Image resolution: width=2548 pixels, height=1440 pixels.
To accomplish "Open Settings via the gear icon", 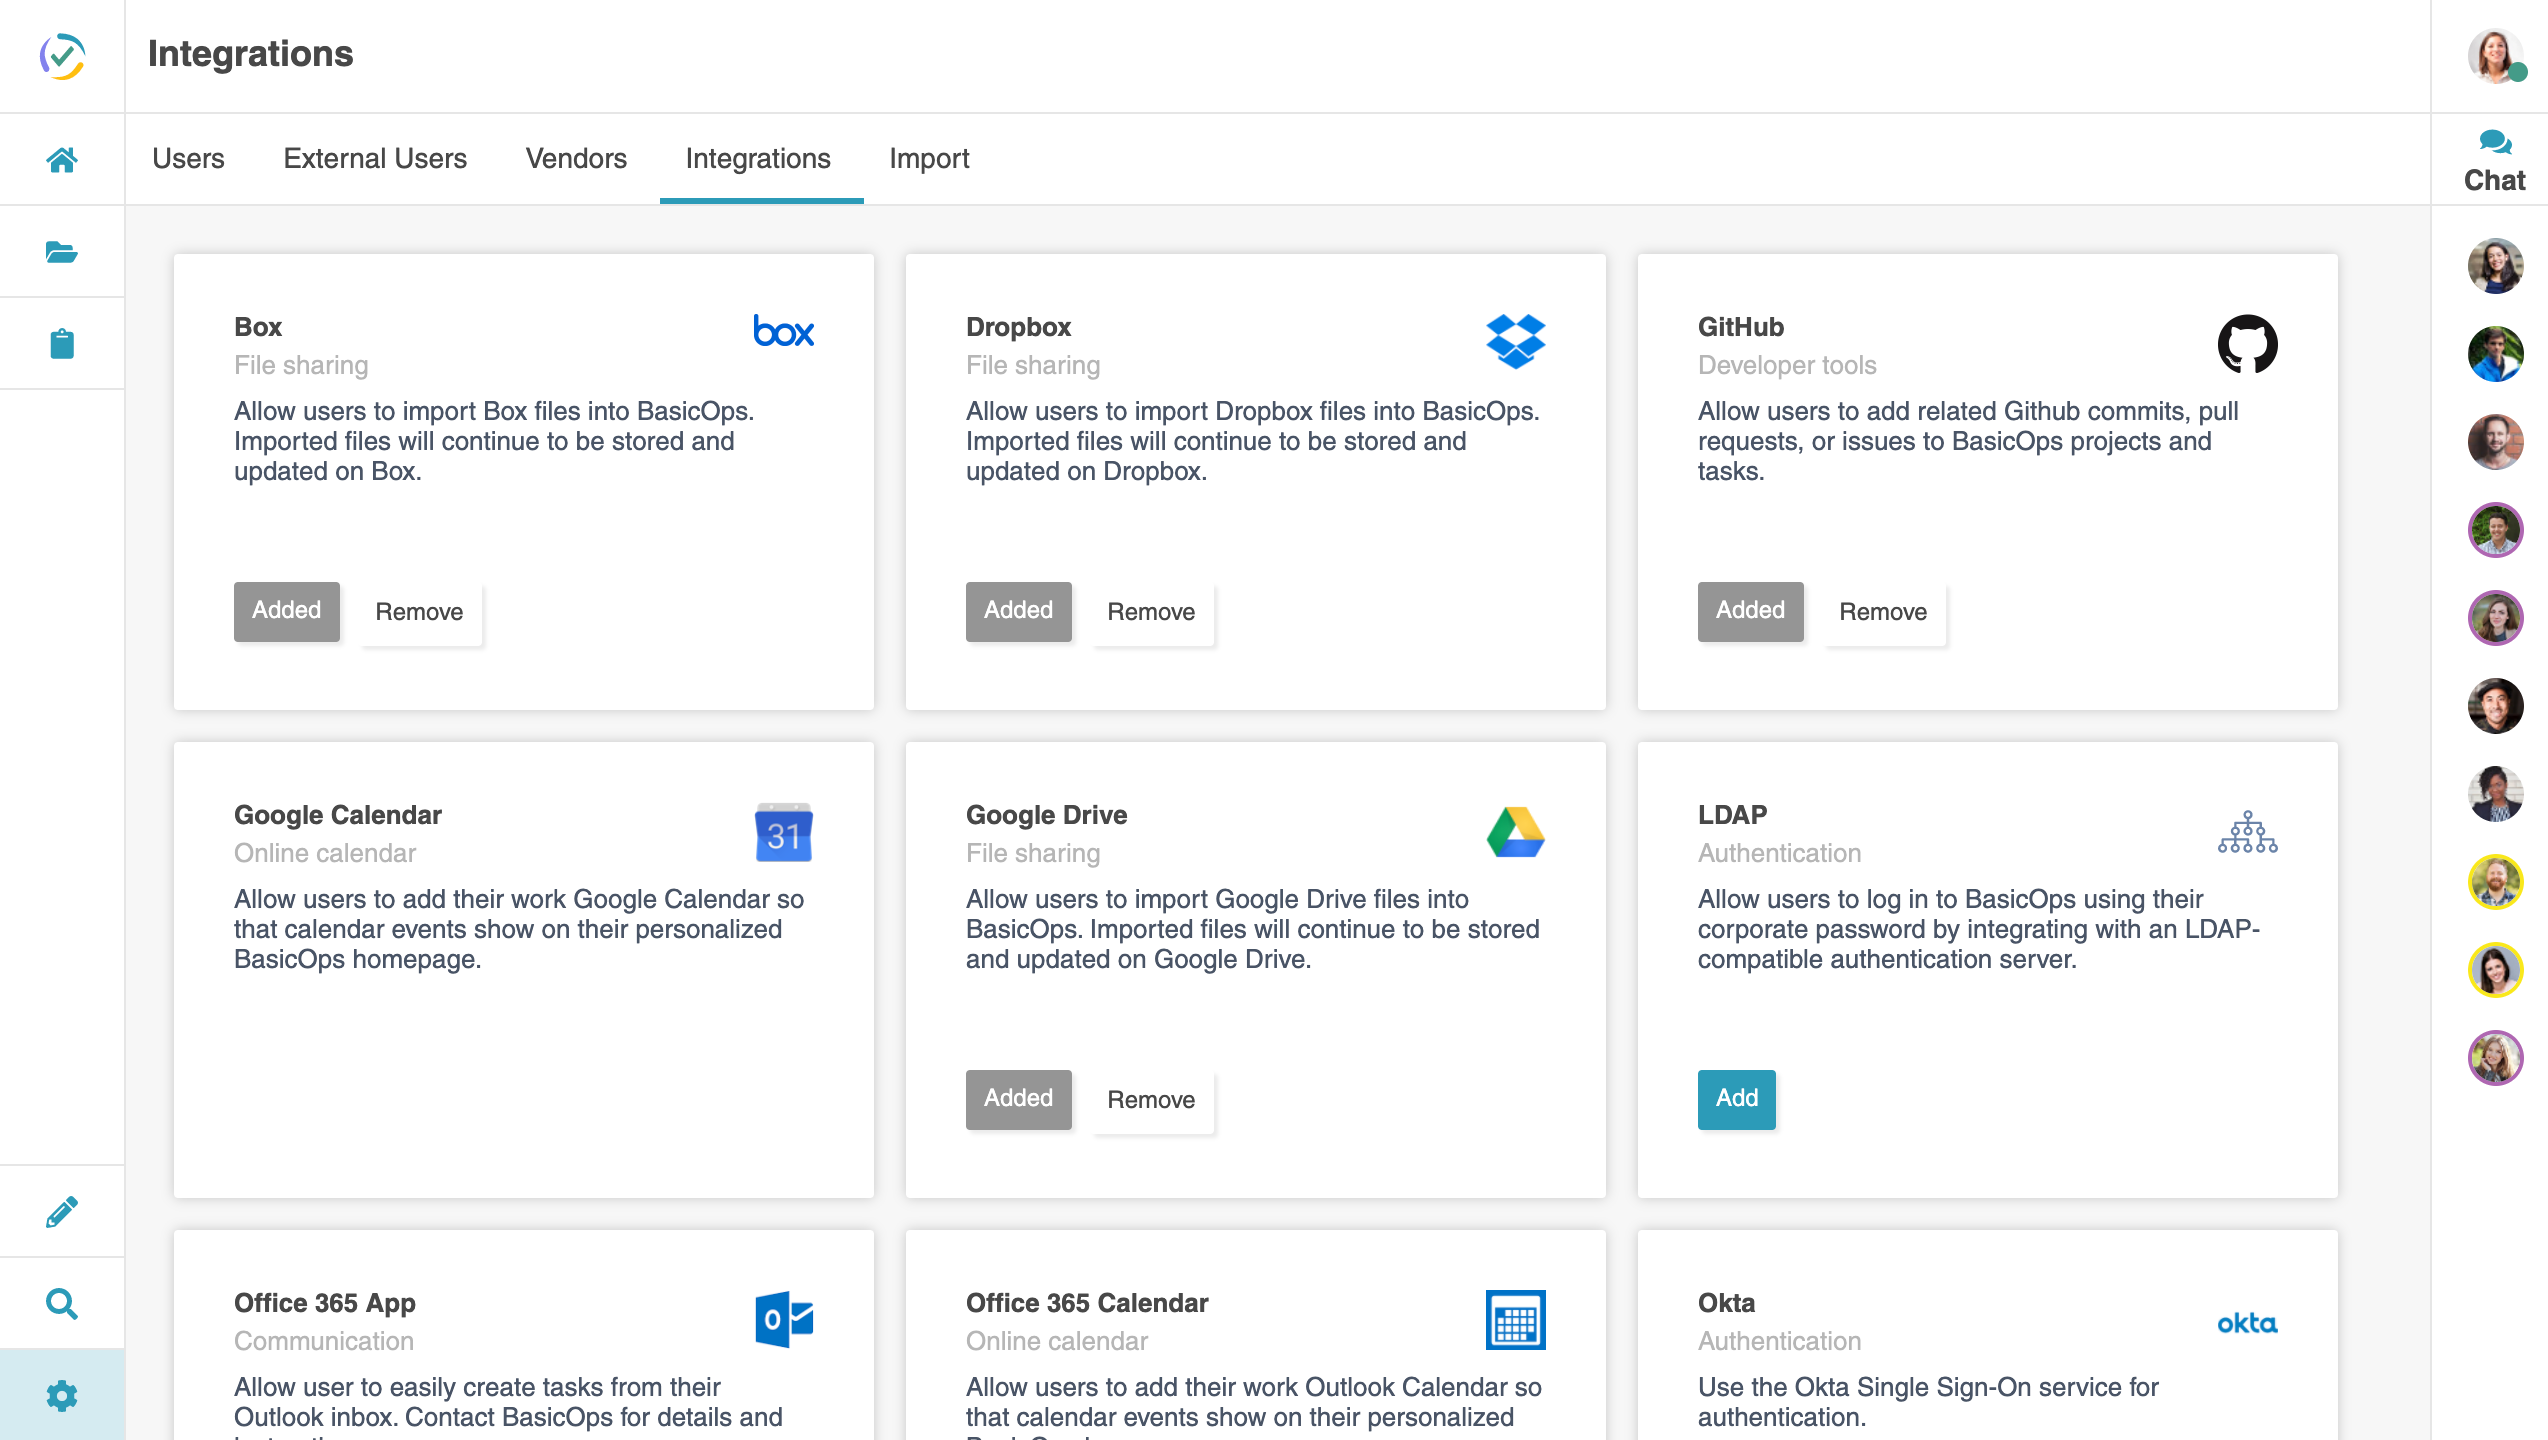I will [x=62, y=1394].
